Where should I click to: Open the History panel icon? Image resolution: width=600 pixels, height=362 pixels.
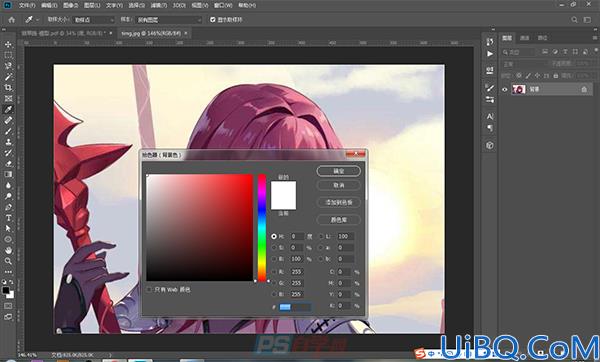(490, 41)
